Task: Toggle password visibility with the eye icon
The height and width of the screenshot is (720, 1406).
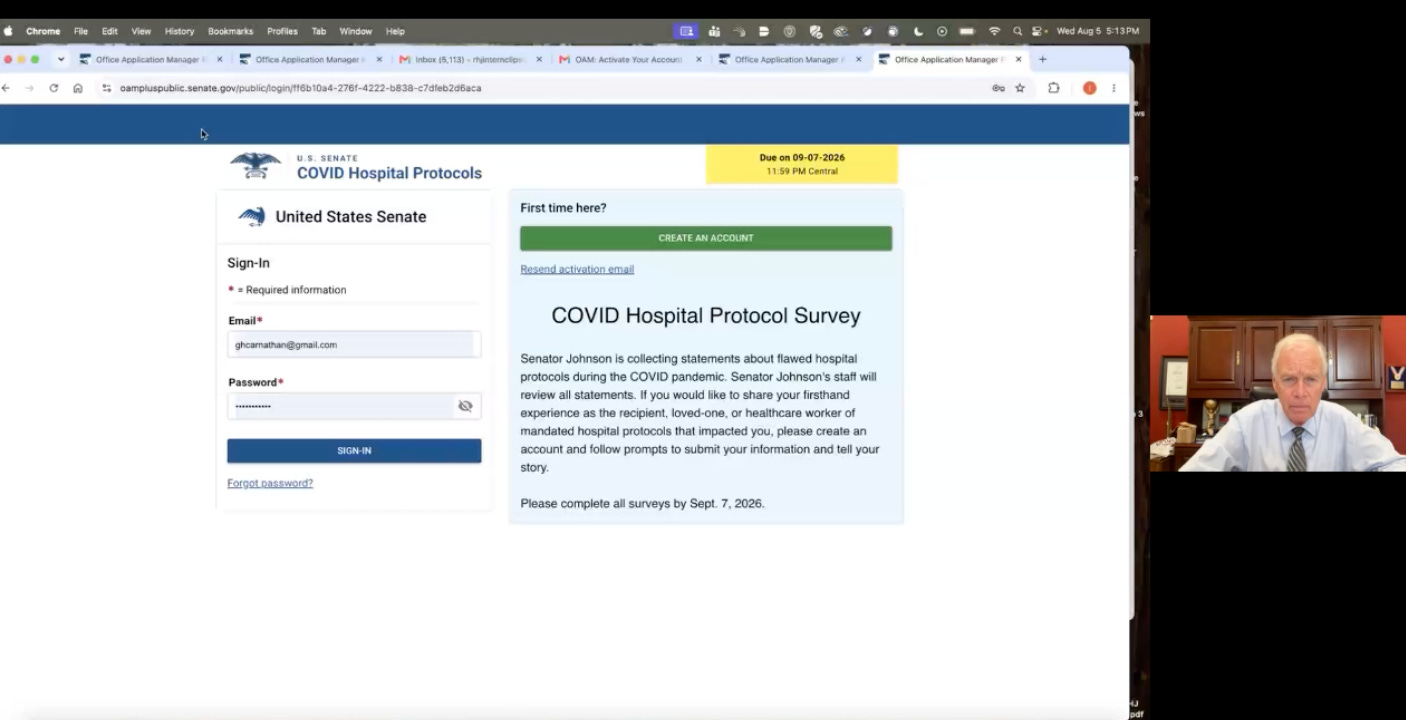Action: click(x=465, y=406)
